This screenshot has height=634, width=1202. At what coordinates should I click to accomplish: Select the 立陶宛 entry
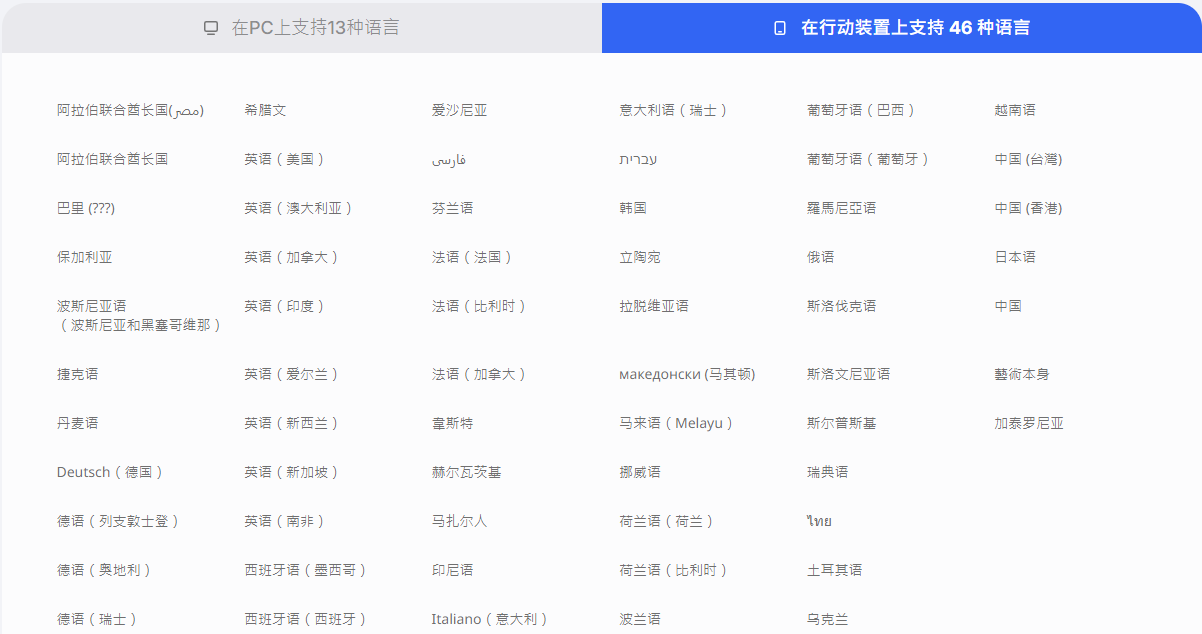(640, 257)
